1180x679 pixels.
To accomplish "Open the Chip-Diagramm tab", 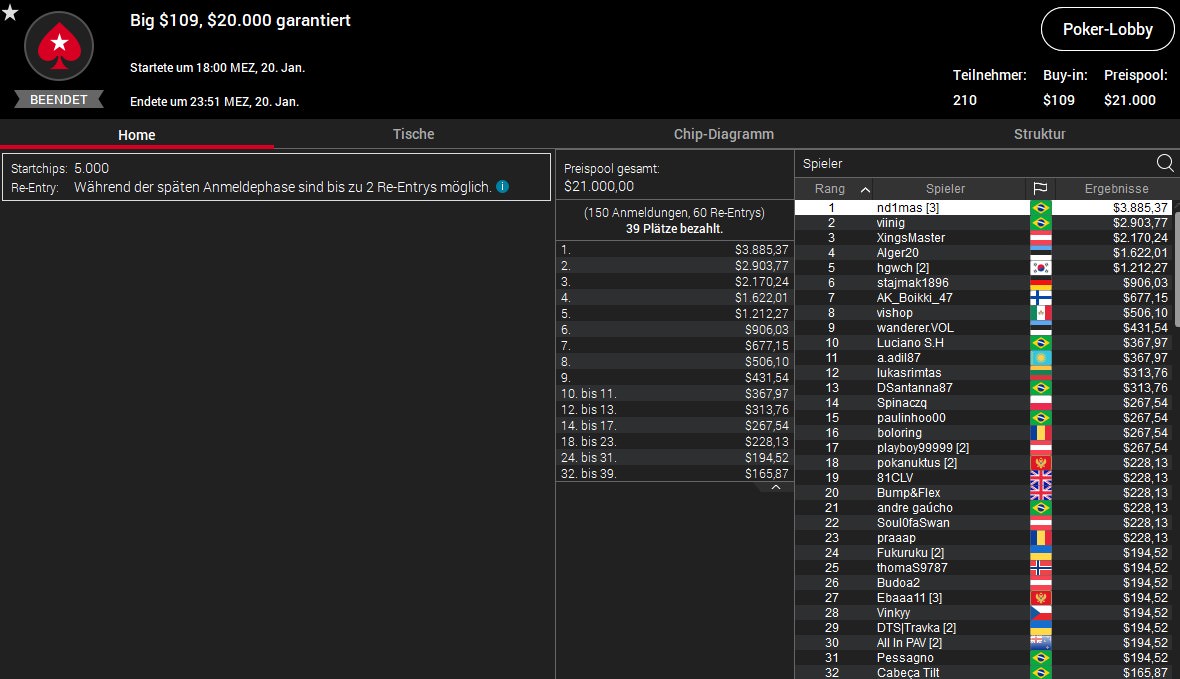I will pos(723,134).
